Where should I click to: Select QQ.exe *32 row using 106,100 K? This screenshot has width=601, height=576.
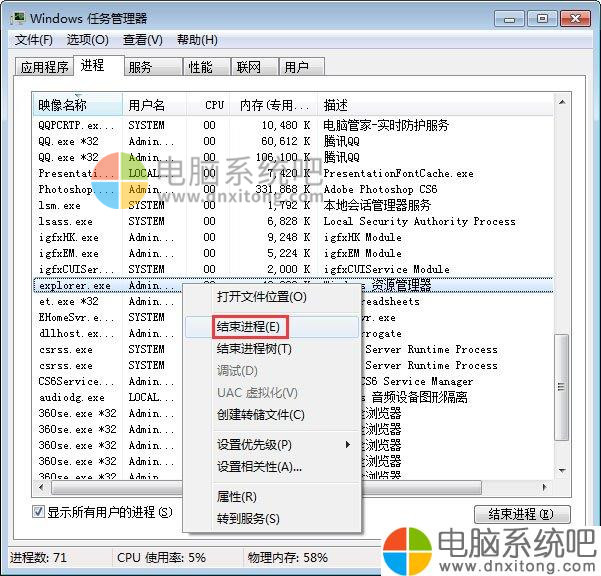293,157
